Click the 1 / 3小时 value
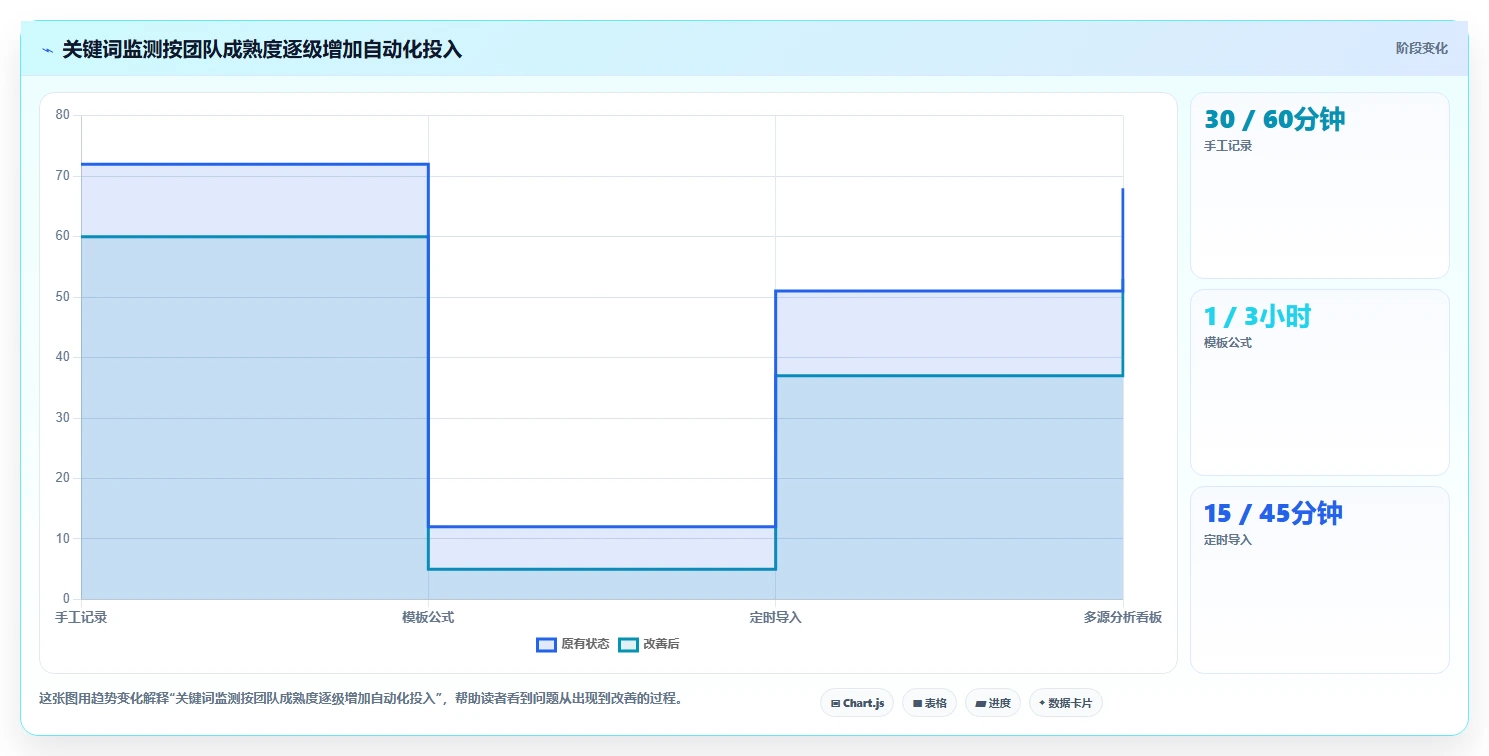The width and height of the screenshot is (1489, 756). click(x=1257, y=317)
